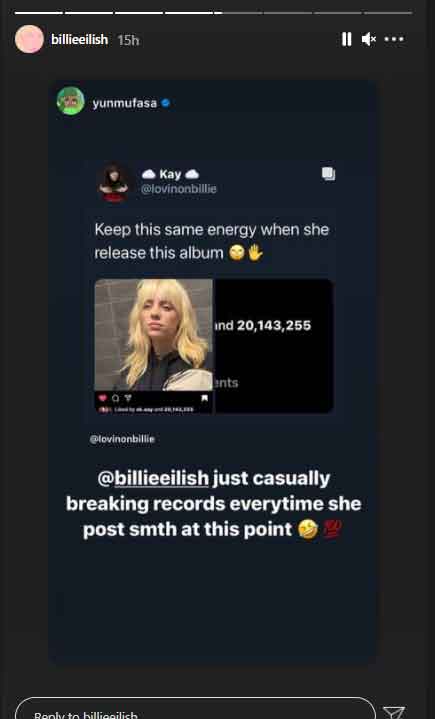Open the three-dot more options menu

[394, 39]
